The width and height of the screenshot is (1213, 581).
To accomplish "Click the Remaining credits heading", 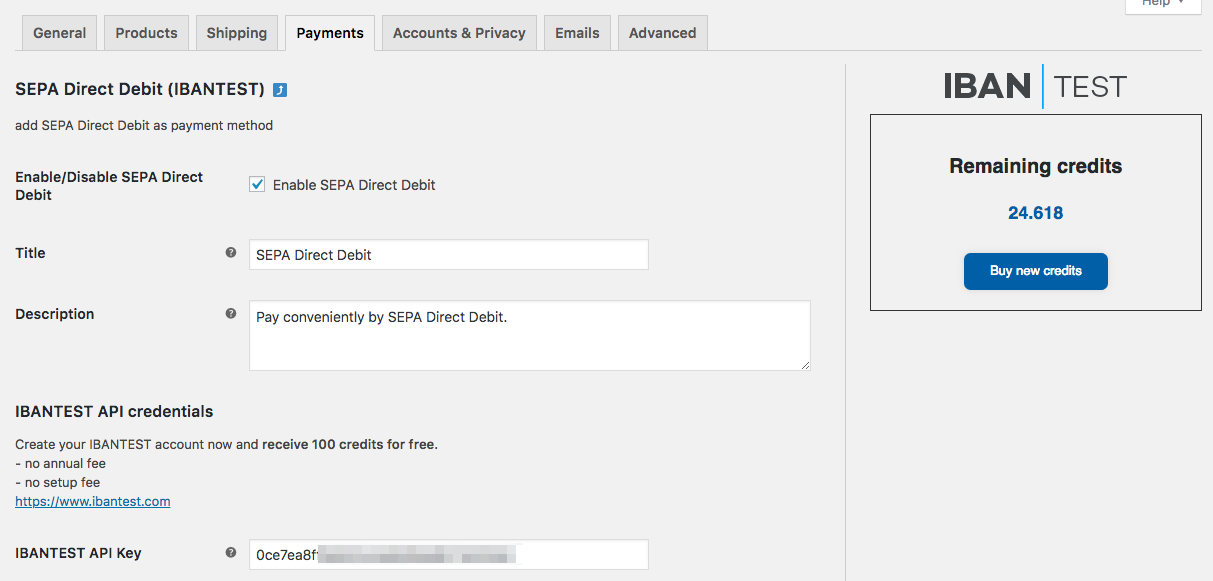I will tap(1036, 166).
